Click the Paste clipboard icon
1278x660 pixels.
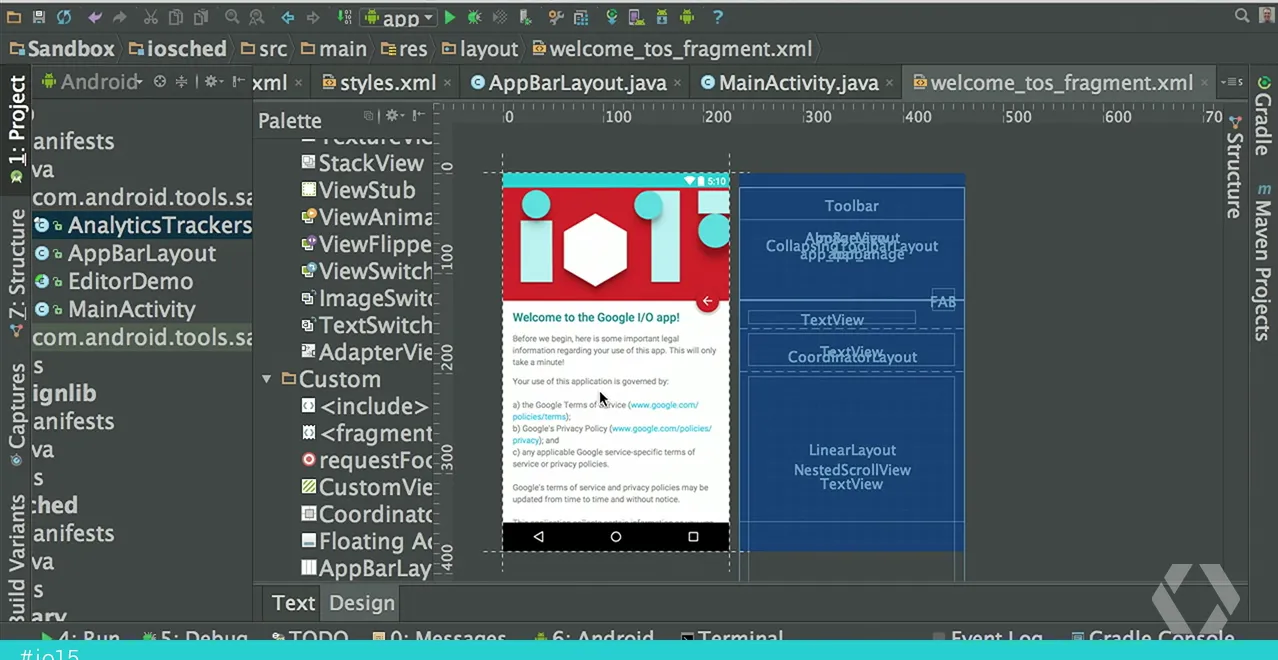(x=201, y=17)
